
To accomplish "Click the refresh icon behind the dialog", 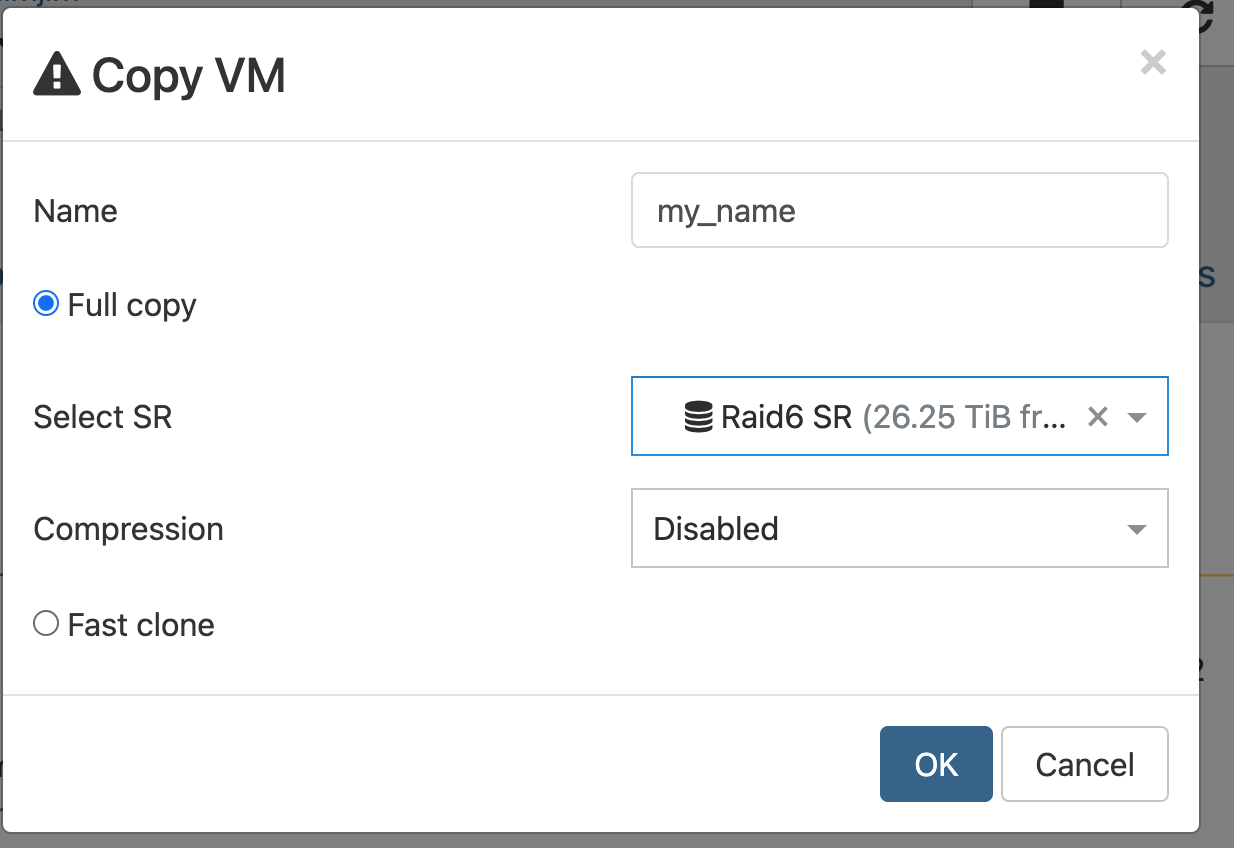I will (x=1197, y=15).
